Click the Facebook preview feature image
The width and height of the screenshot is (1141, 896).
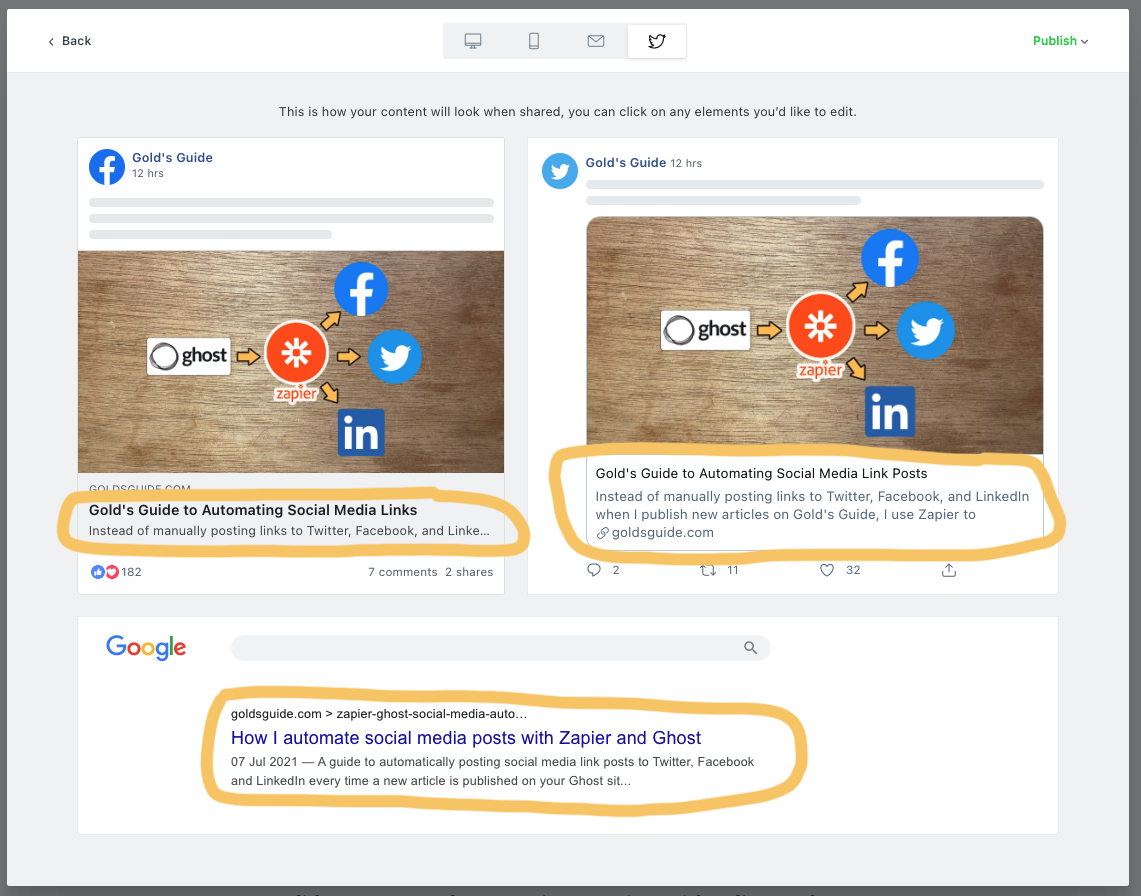tap(291, 362)
